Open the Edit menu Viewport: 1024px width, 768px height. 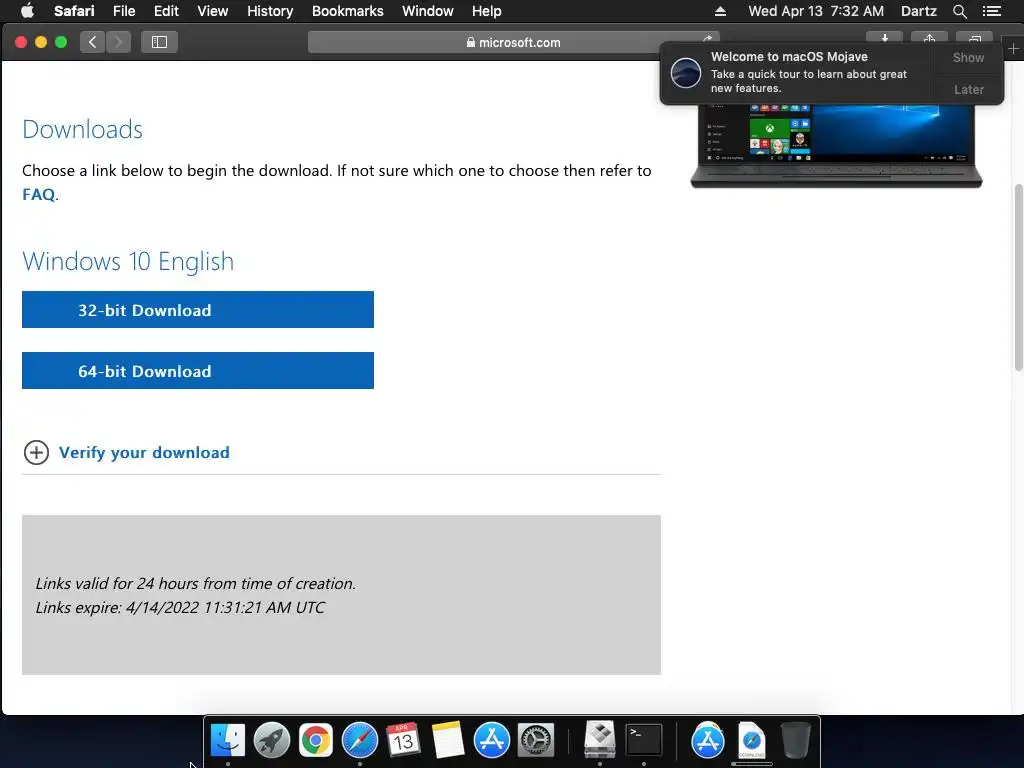(x=166, y=11)
